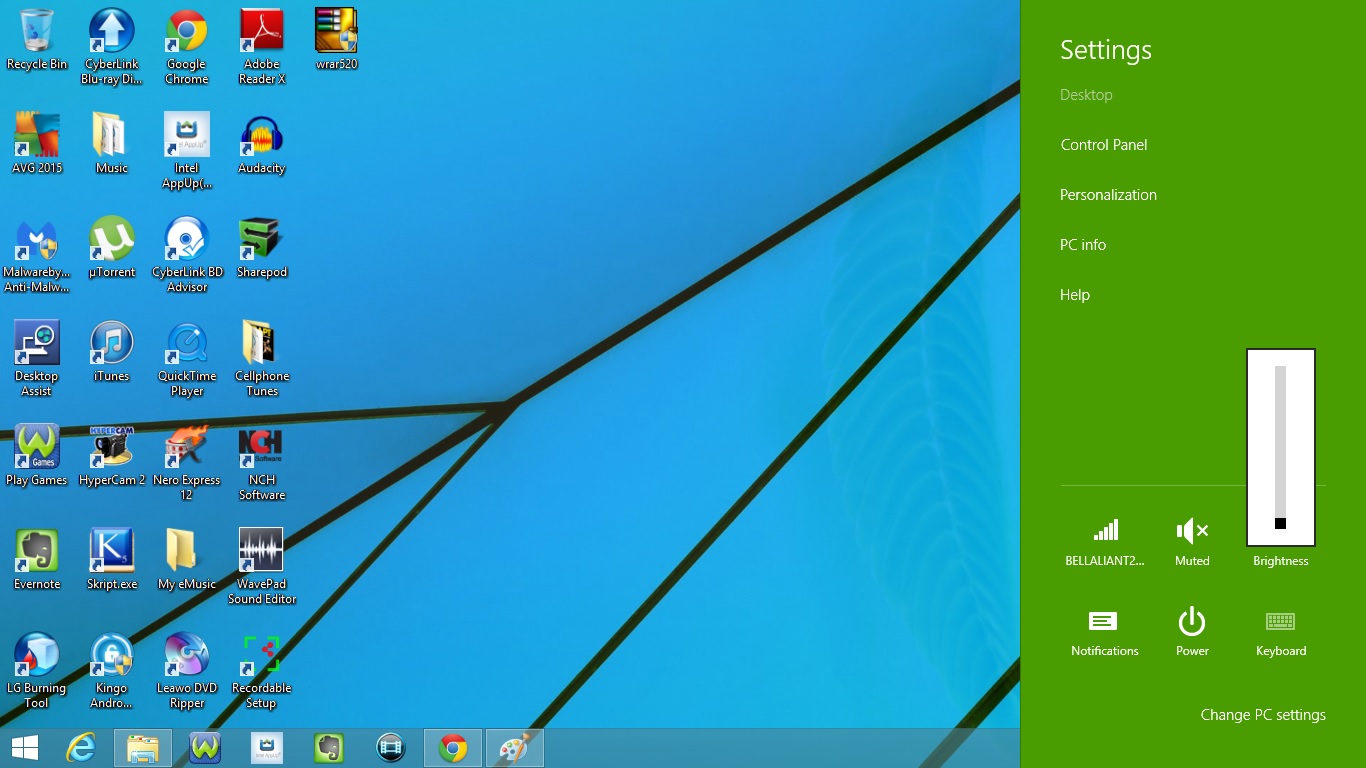
Task: Open Notifications options
Action: tap(1105, 633)
